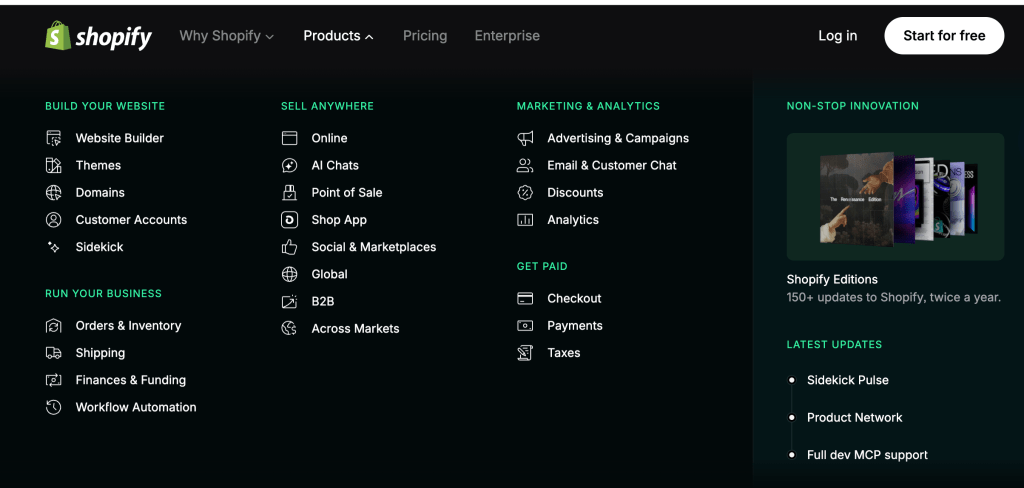Click the Advertising & Campaigns megaphone icon
The width and height of the screenshot is (1024, 488).
[x=525, y=138]
